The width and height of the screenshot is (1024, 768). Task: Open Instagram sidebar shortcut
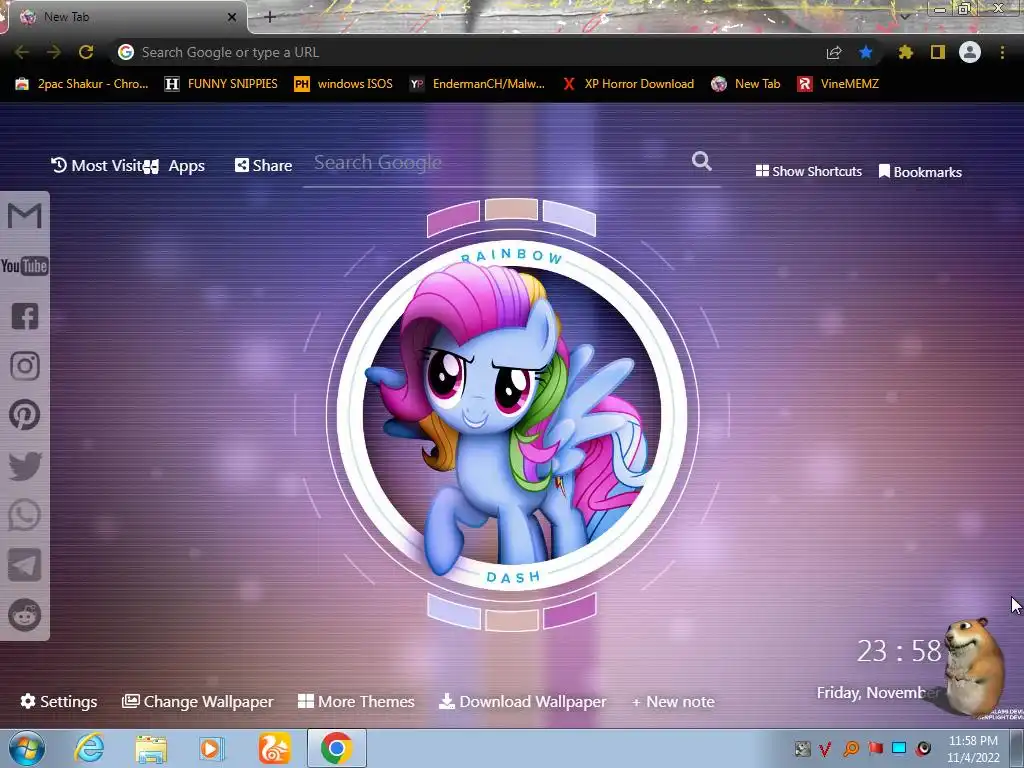(25, 366)
